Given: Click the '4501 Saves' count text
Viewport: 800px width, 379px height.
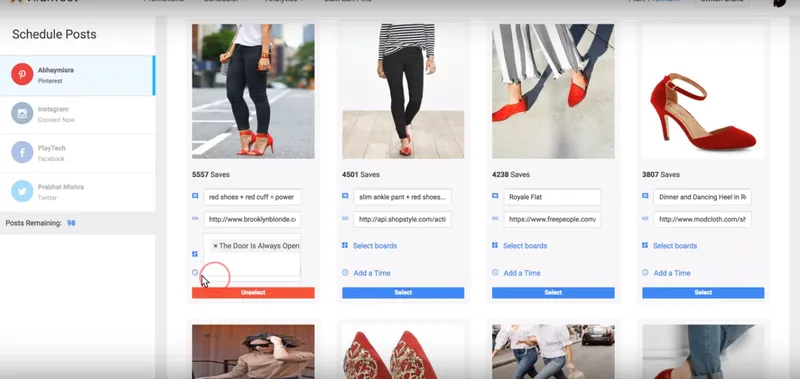Looking at the screenshot, I should tap(361, 174).
